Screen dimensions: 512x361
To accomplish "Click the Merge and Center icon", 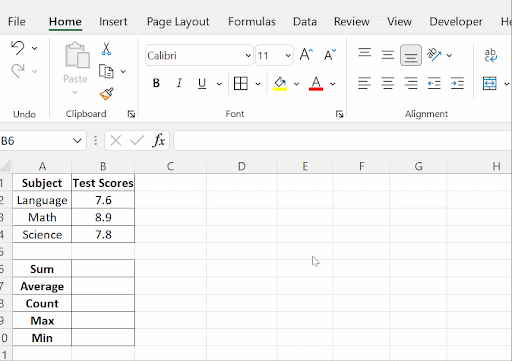I will click(x=490, y=83).
